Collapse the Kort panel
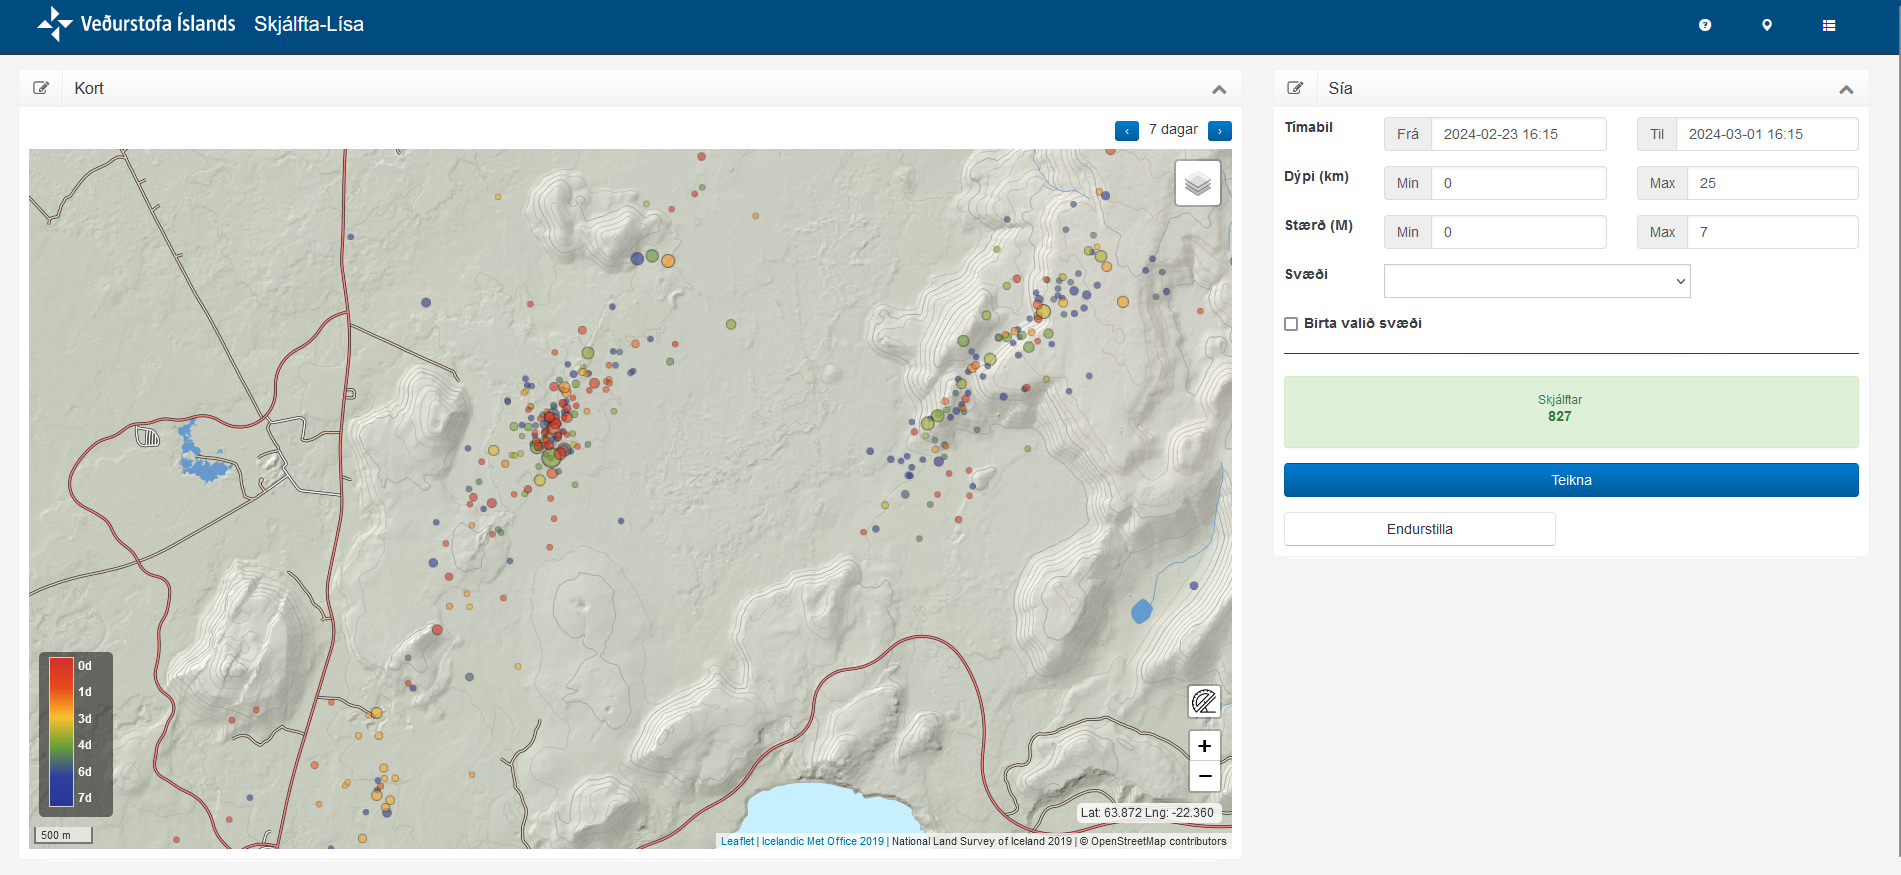The height and width of the screenshot is (875, 1901). (1219, 89)
